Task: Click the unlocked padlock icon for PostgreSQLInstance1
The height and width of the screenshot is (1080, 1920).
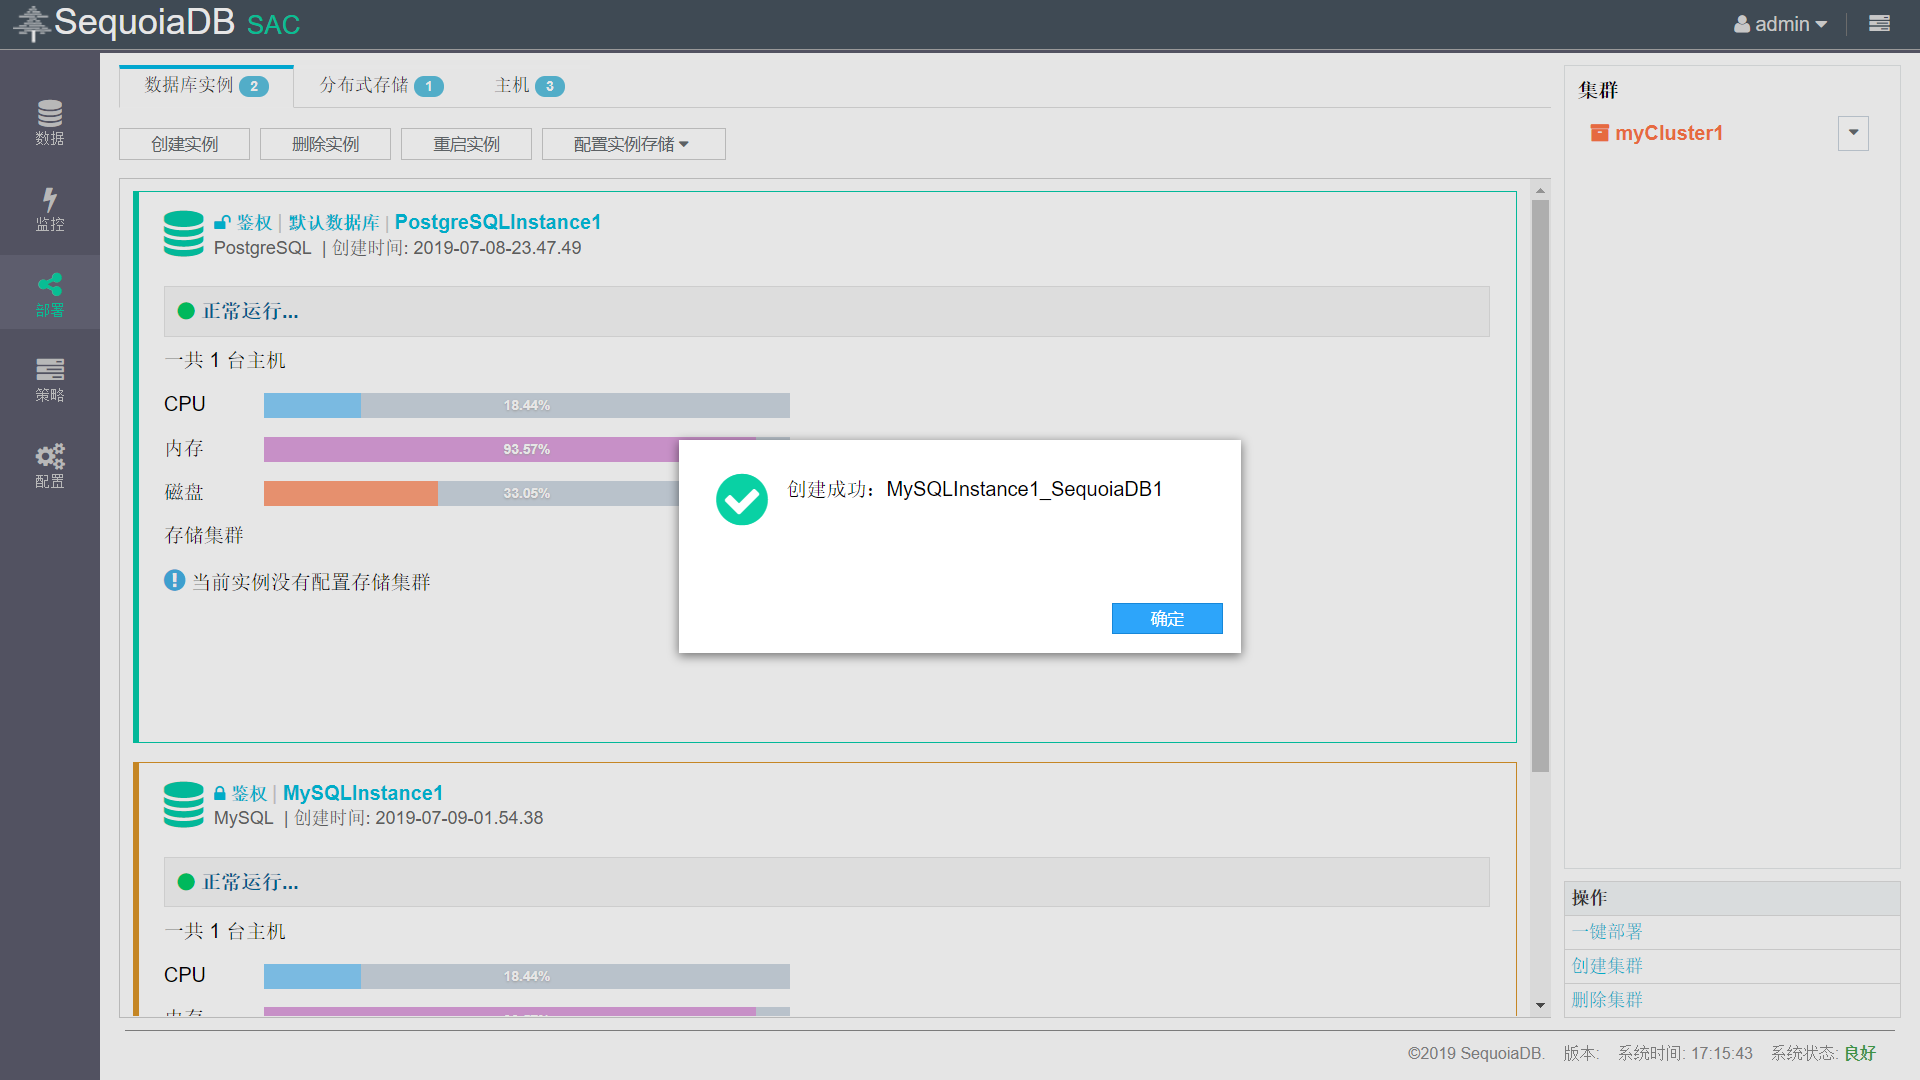Action: (222, 222)
